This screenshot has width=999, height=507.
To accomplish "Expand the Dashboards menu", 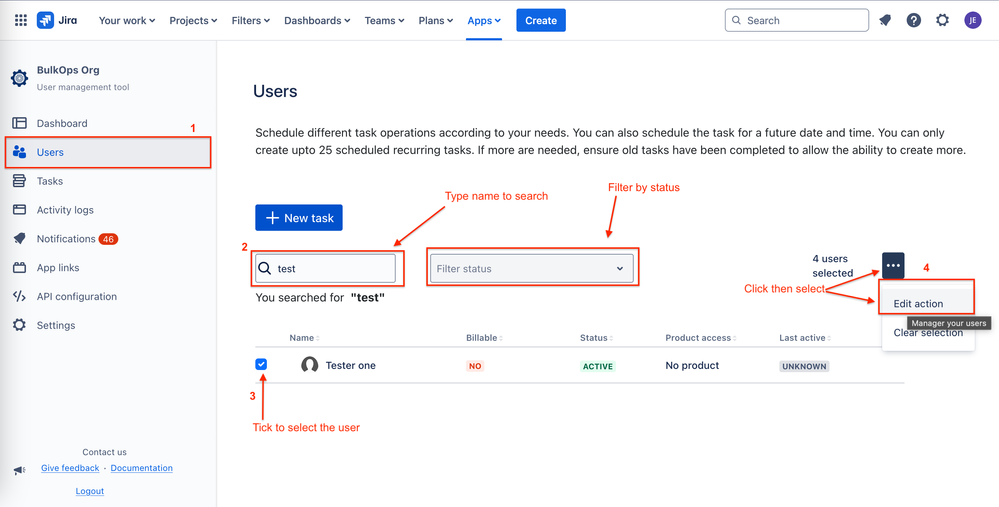I will pyautogui.click(x=317, y=20).
